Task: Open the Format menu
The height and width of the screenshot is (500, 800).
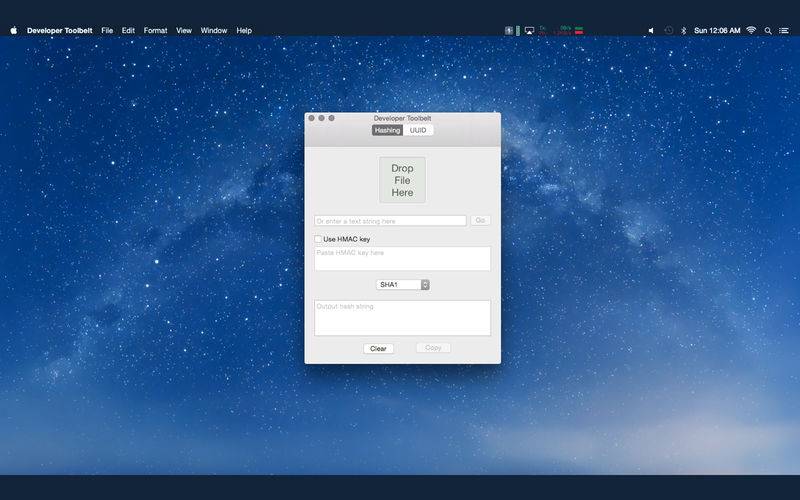Action: click(x=156, y=31)
